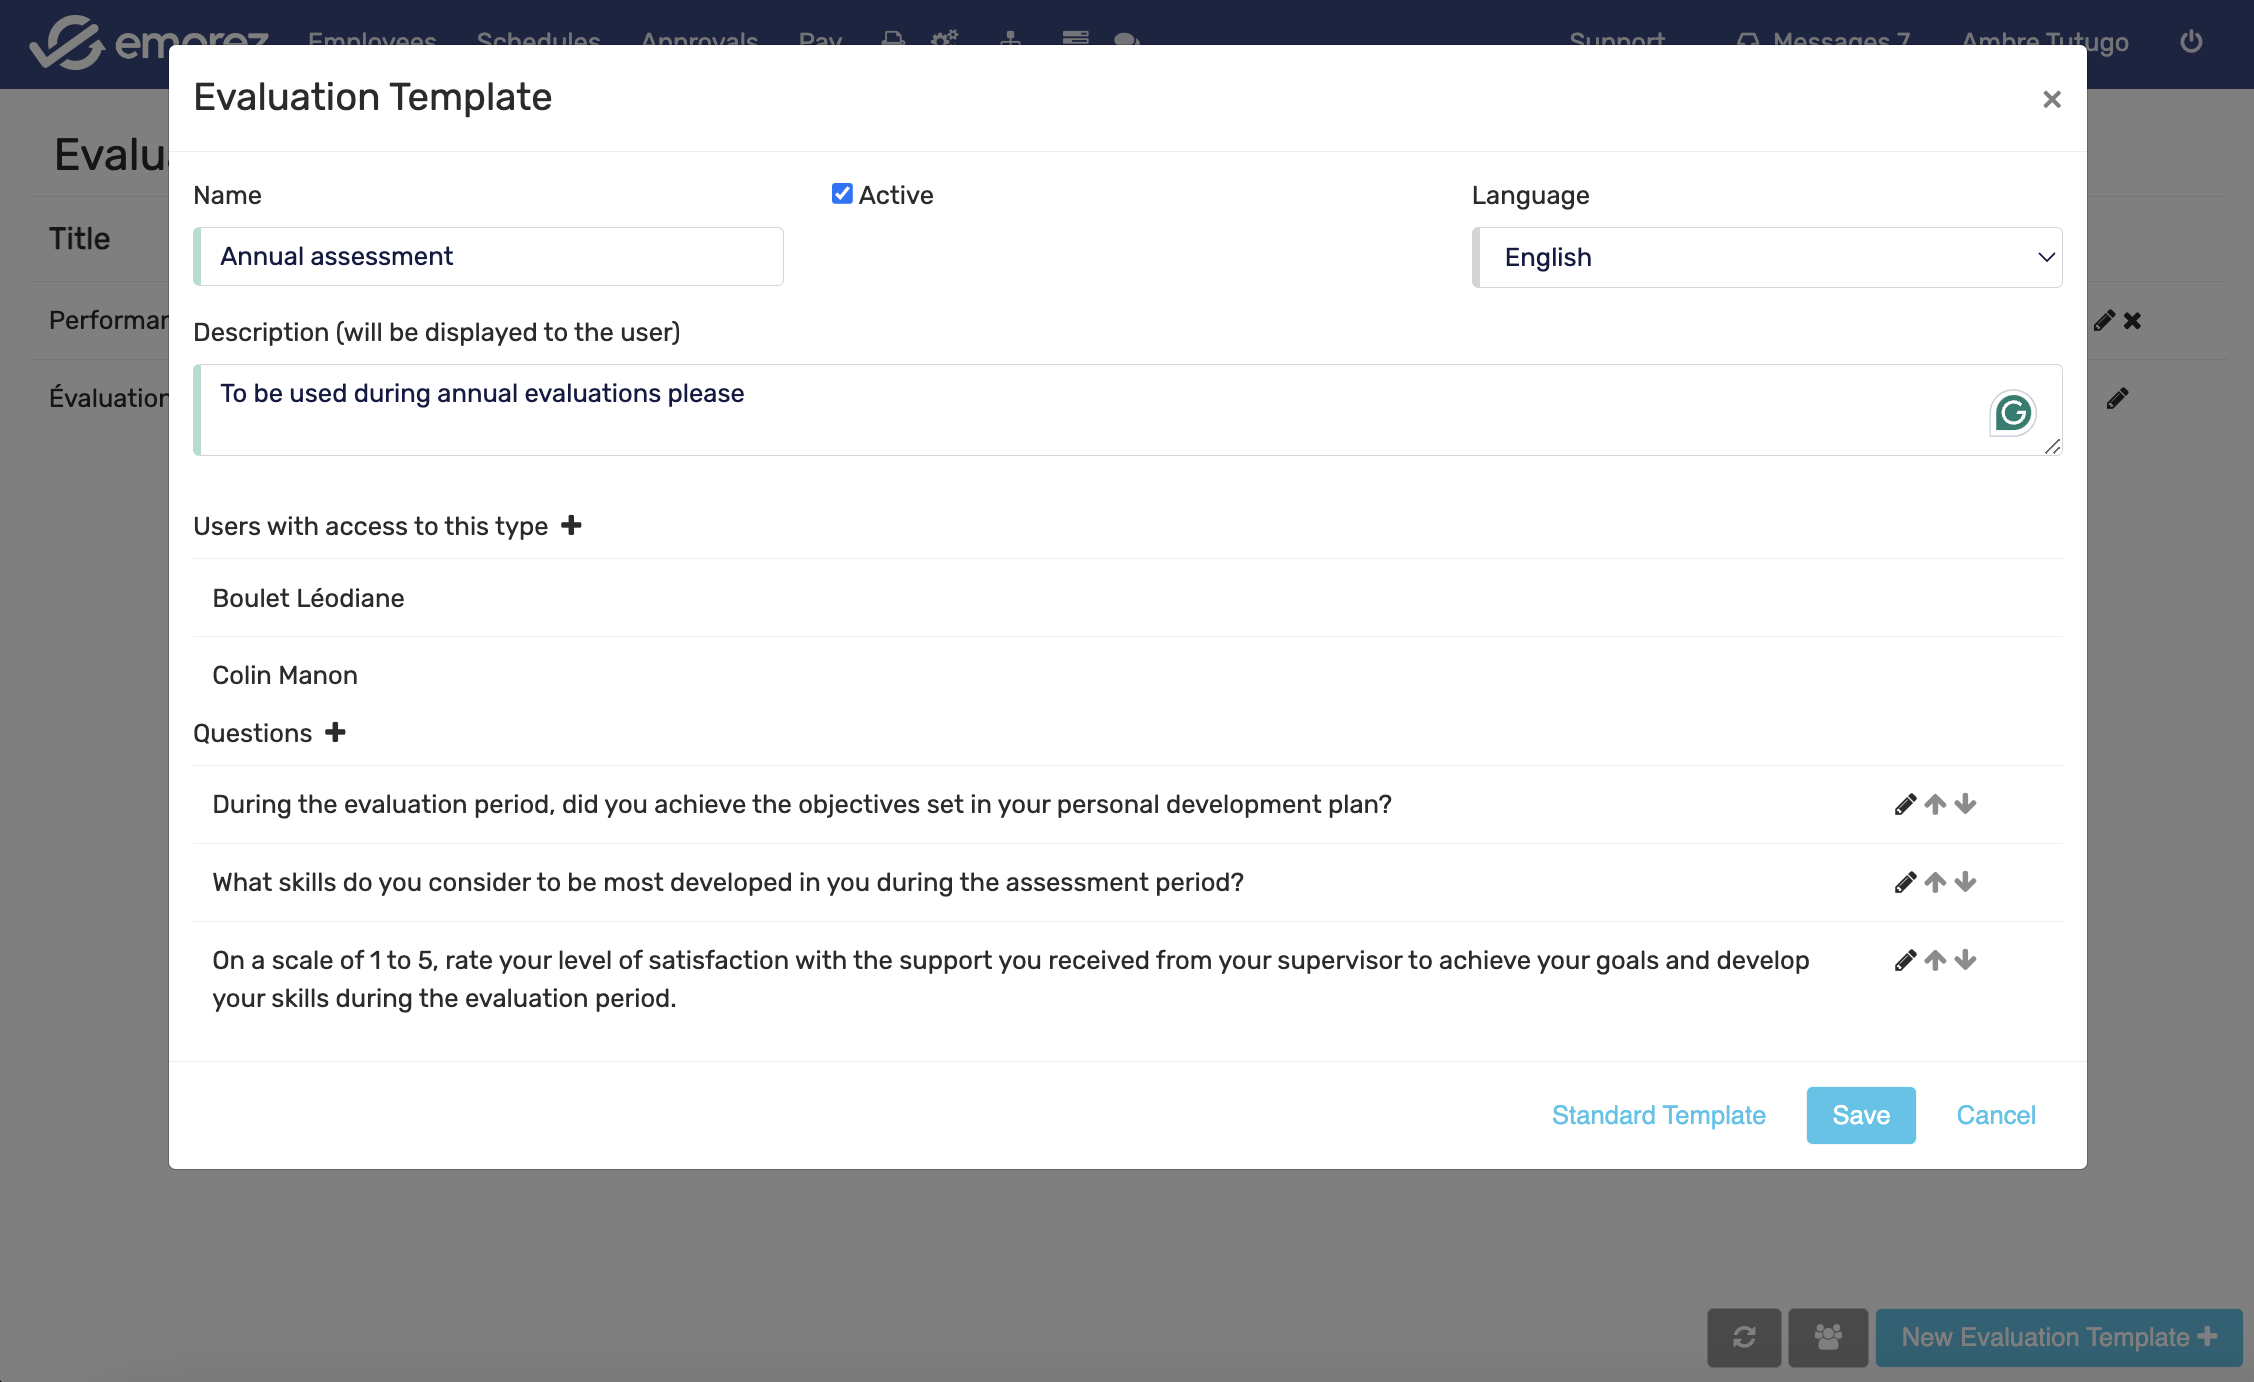Click the plus icon to add user access
This screenshot has width=2254, height=1382.
pyautogui.click(x=571, y=525)
